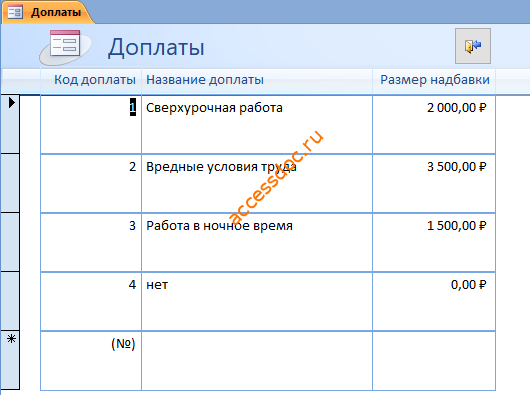Image resolution: width=530 pixels, height=395 pixels.
Task: Click the нет name field
Action: pos(257,301)
